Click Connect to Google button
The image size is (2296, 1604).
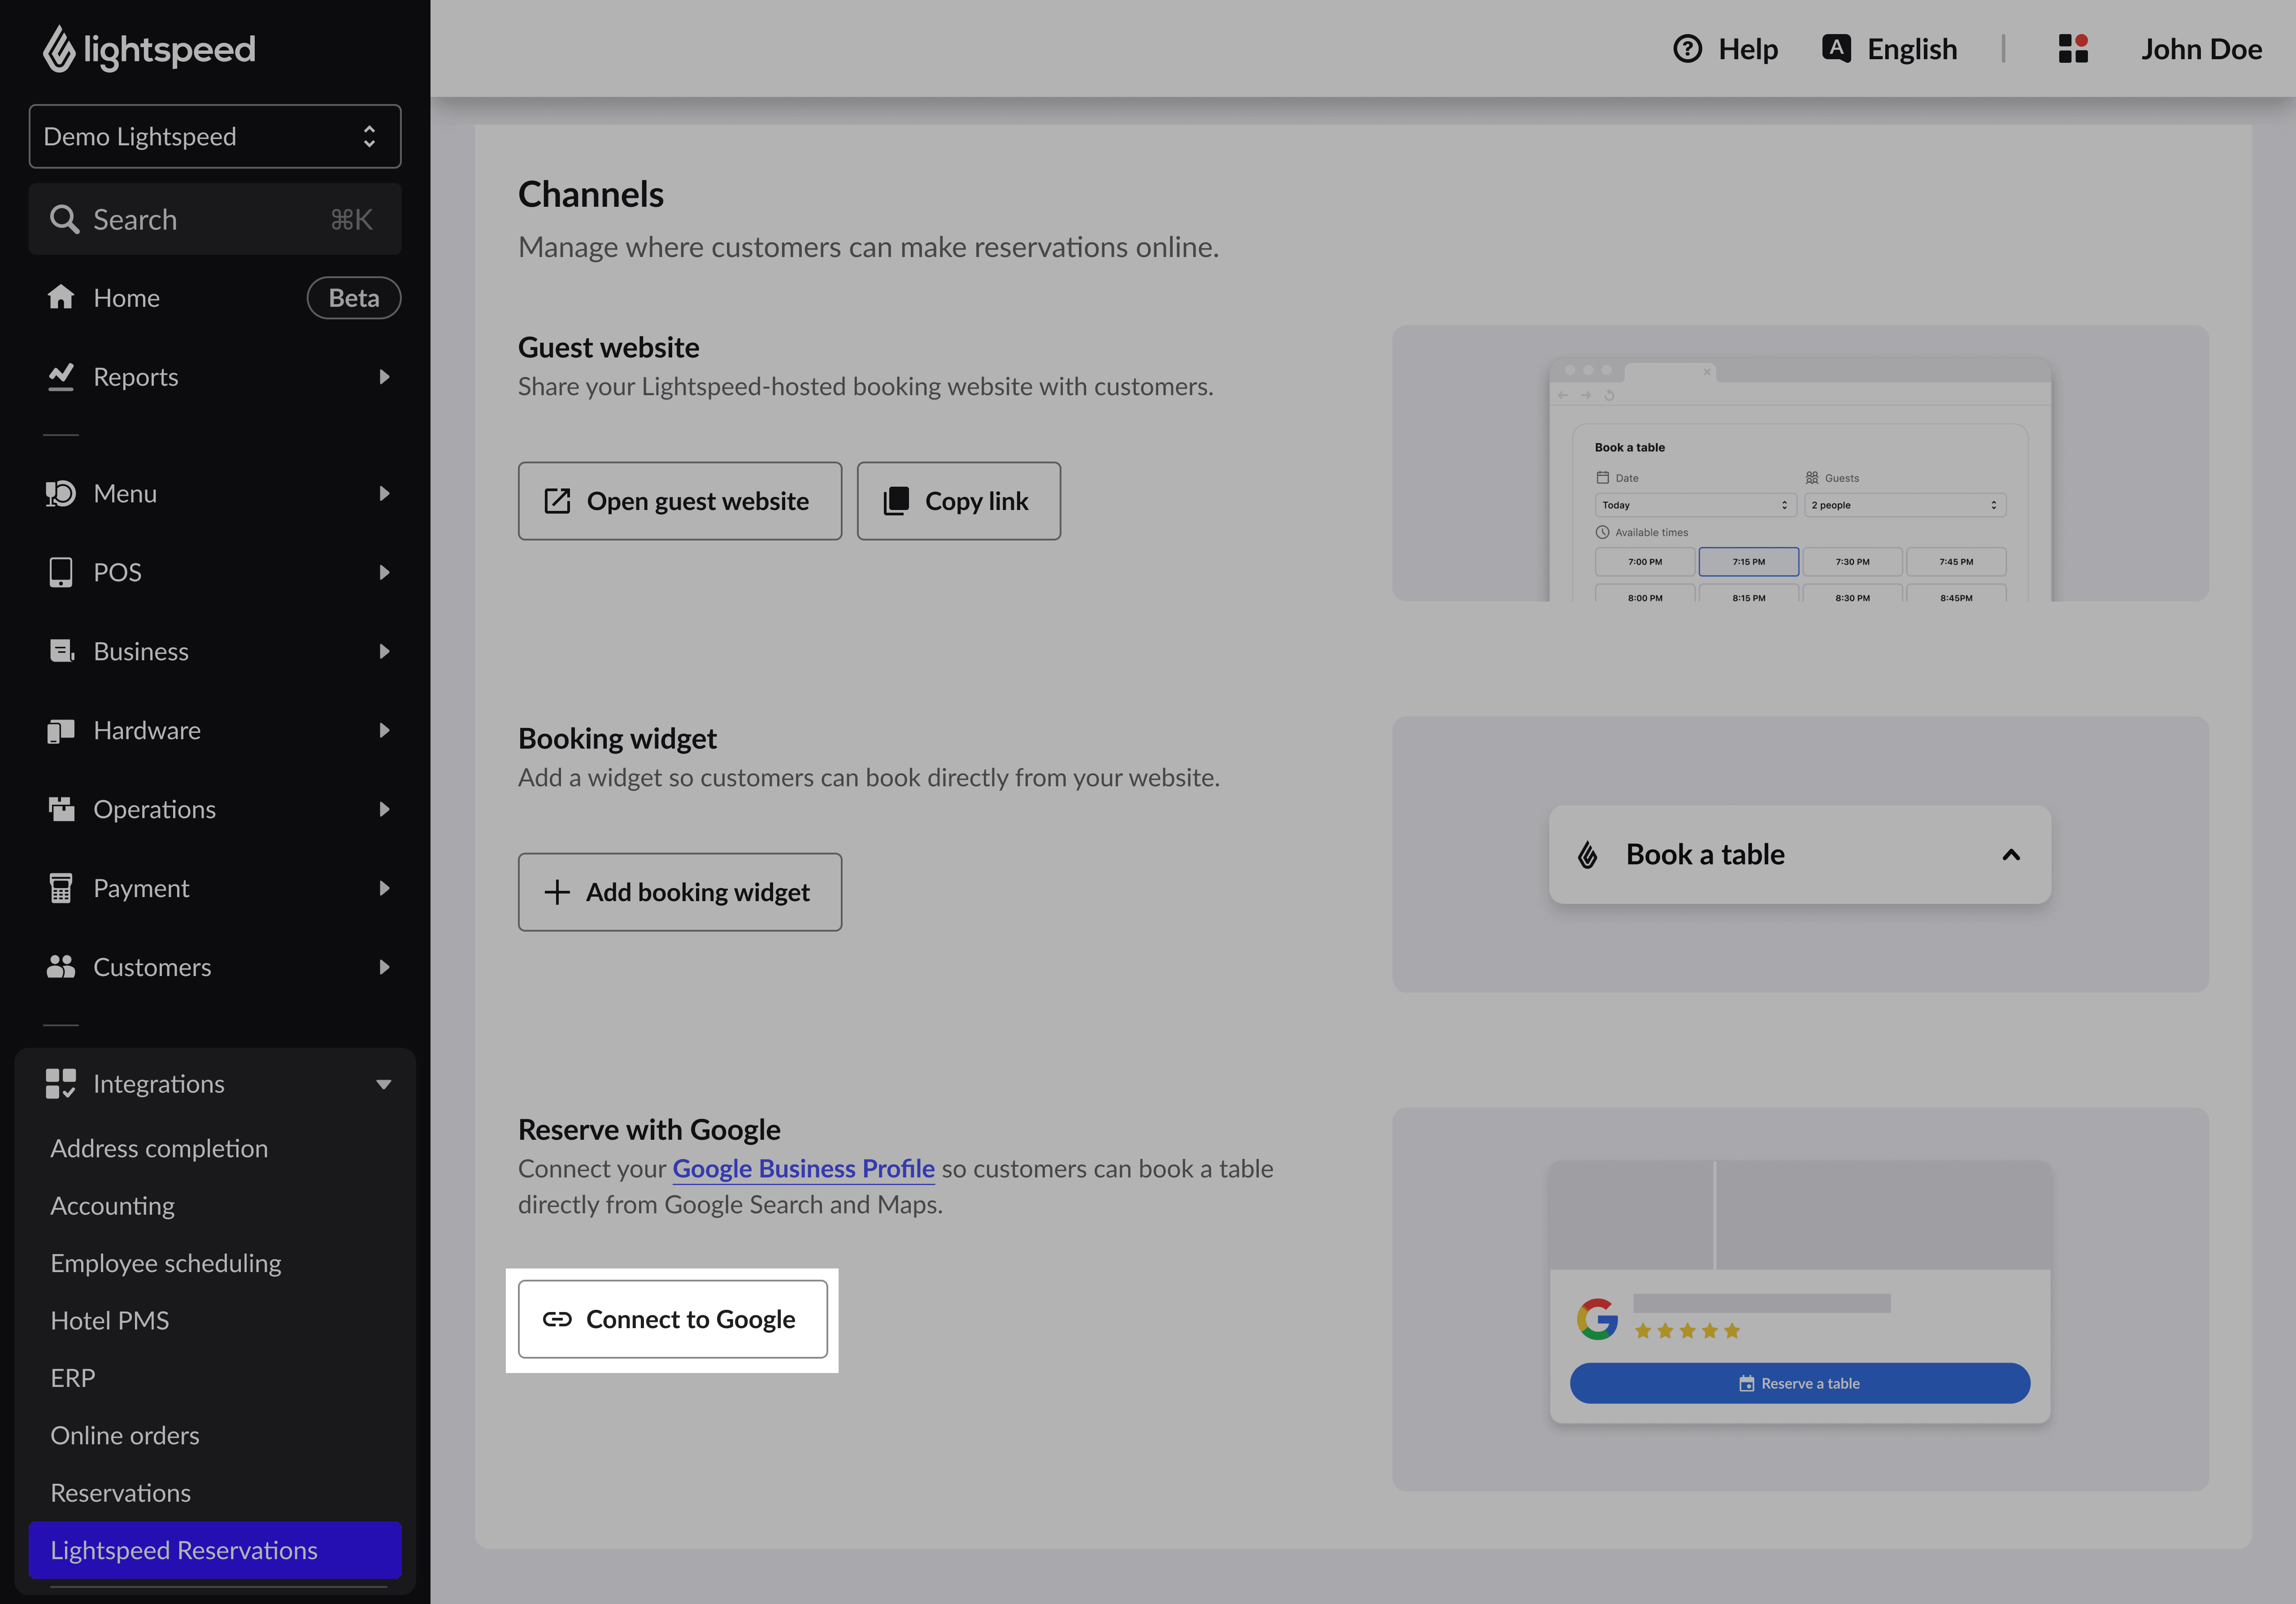click(x=672, y=1319)
